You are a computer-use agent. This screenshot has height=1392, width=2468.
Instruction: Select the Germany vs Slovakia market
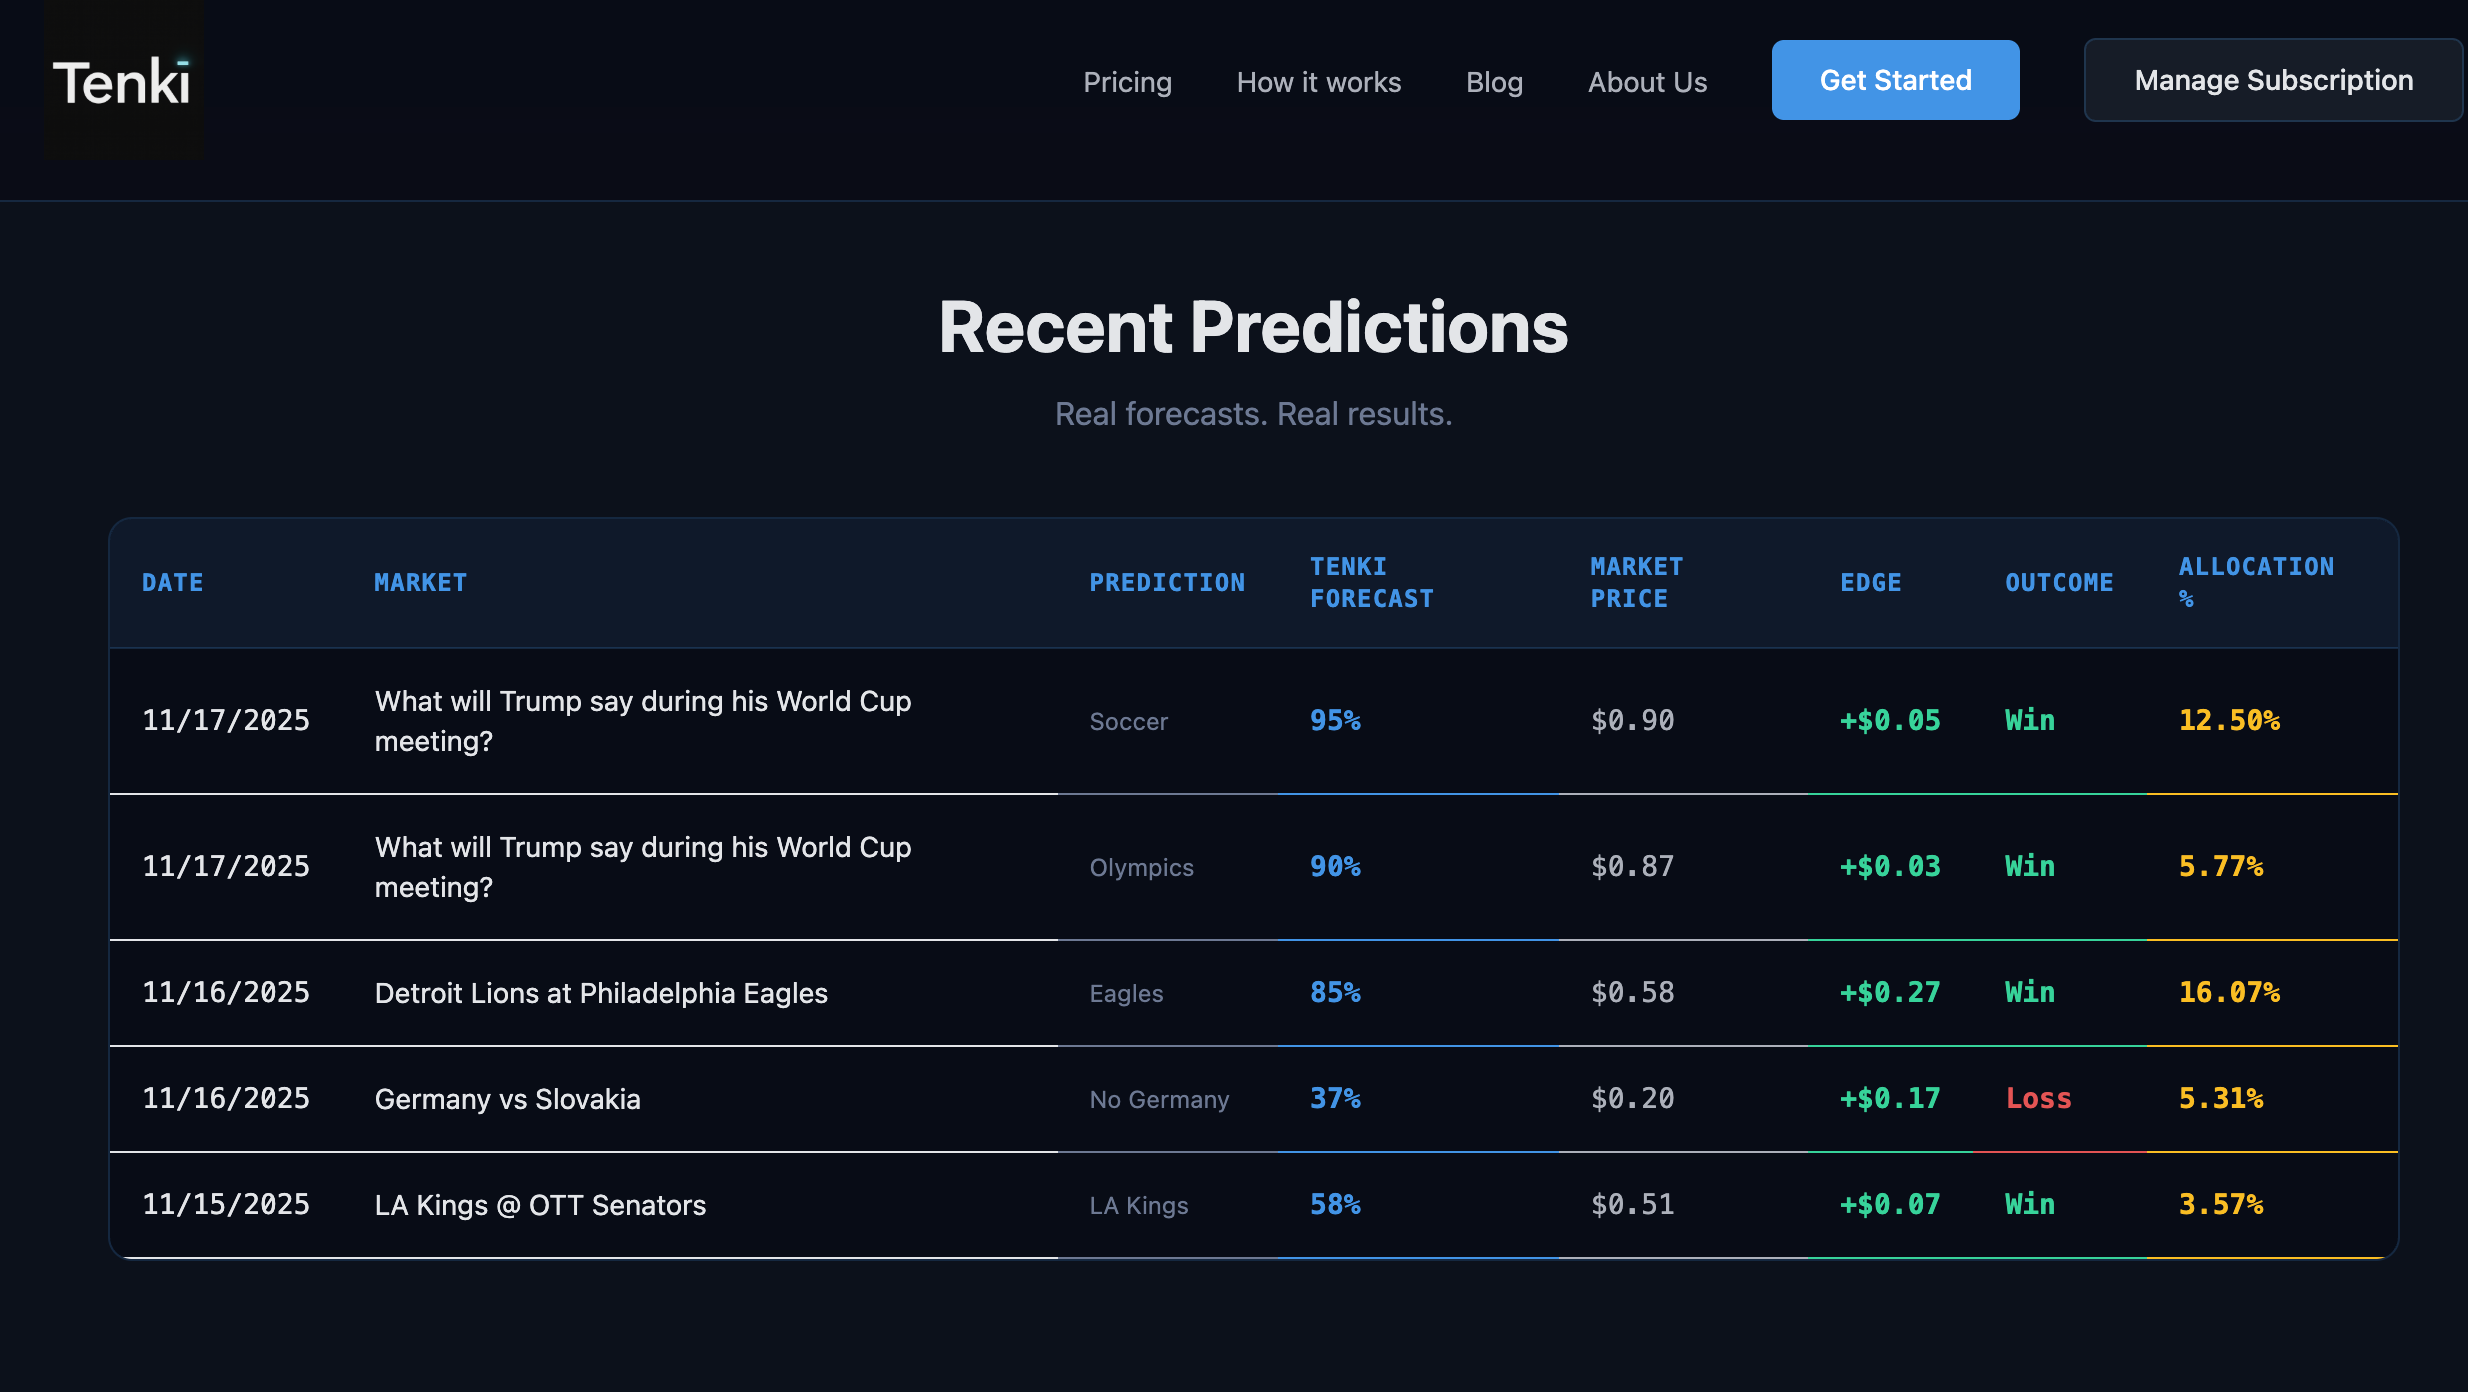click(x=507, y=1099)
